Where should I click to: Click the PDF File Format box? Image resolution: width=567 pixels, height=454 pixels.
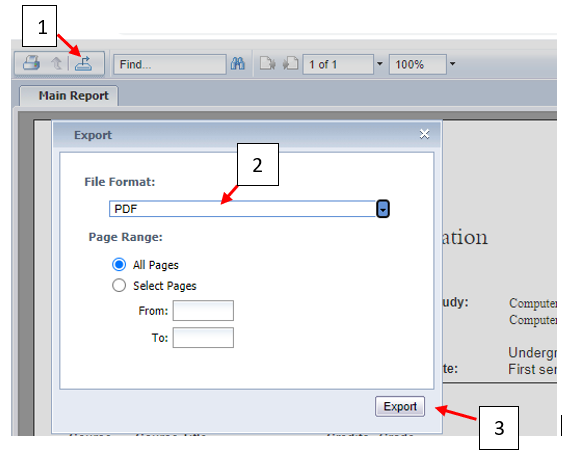(242, 209)
